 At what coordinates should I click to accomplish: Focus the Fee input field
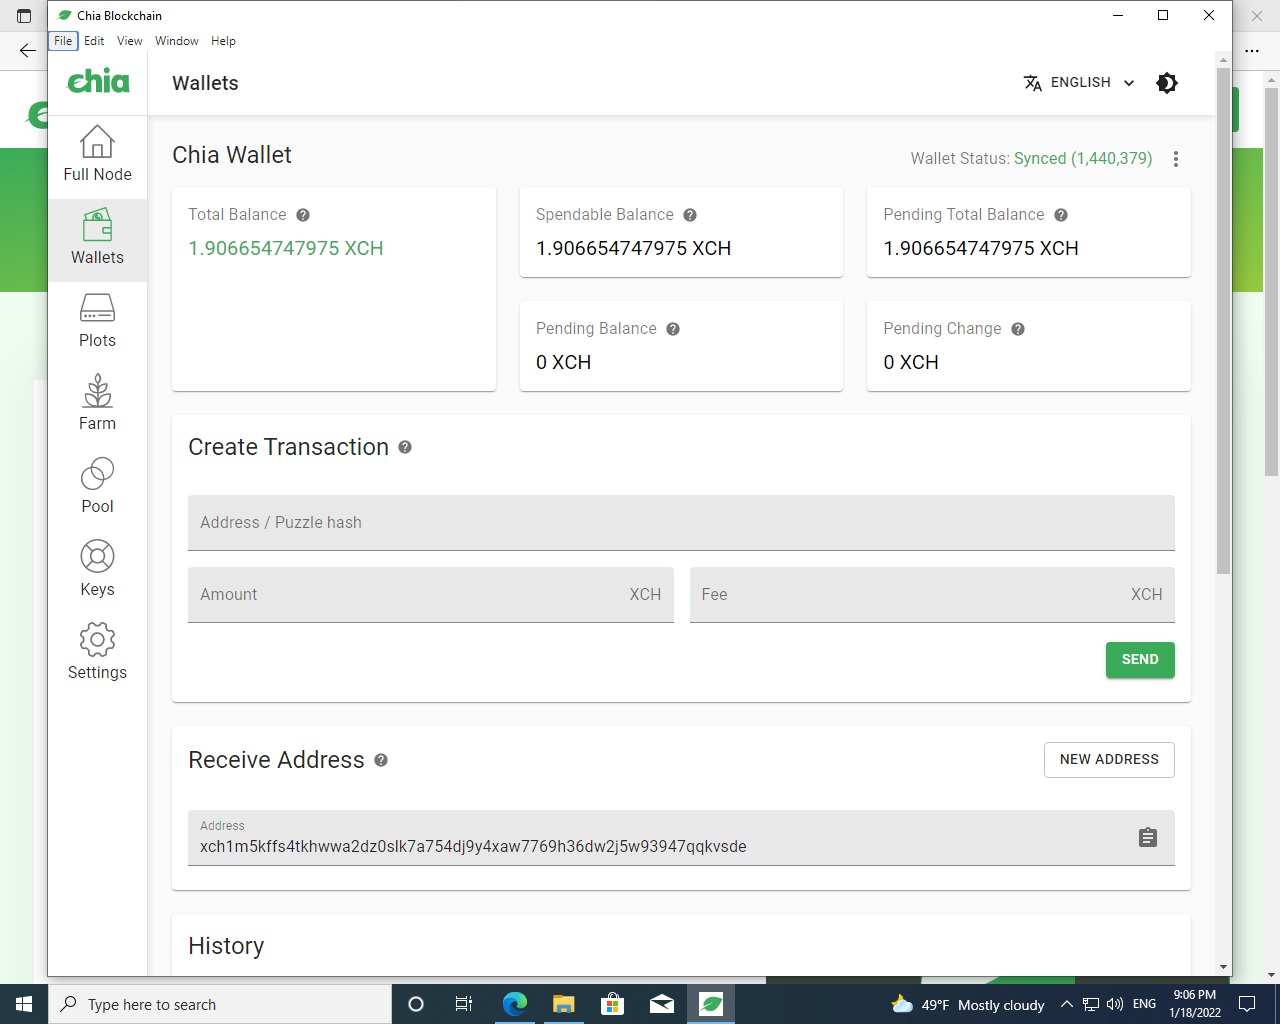click(x=932, y=595)
